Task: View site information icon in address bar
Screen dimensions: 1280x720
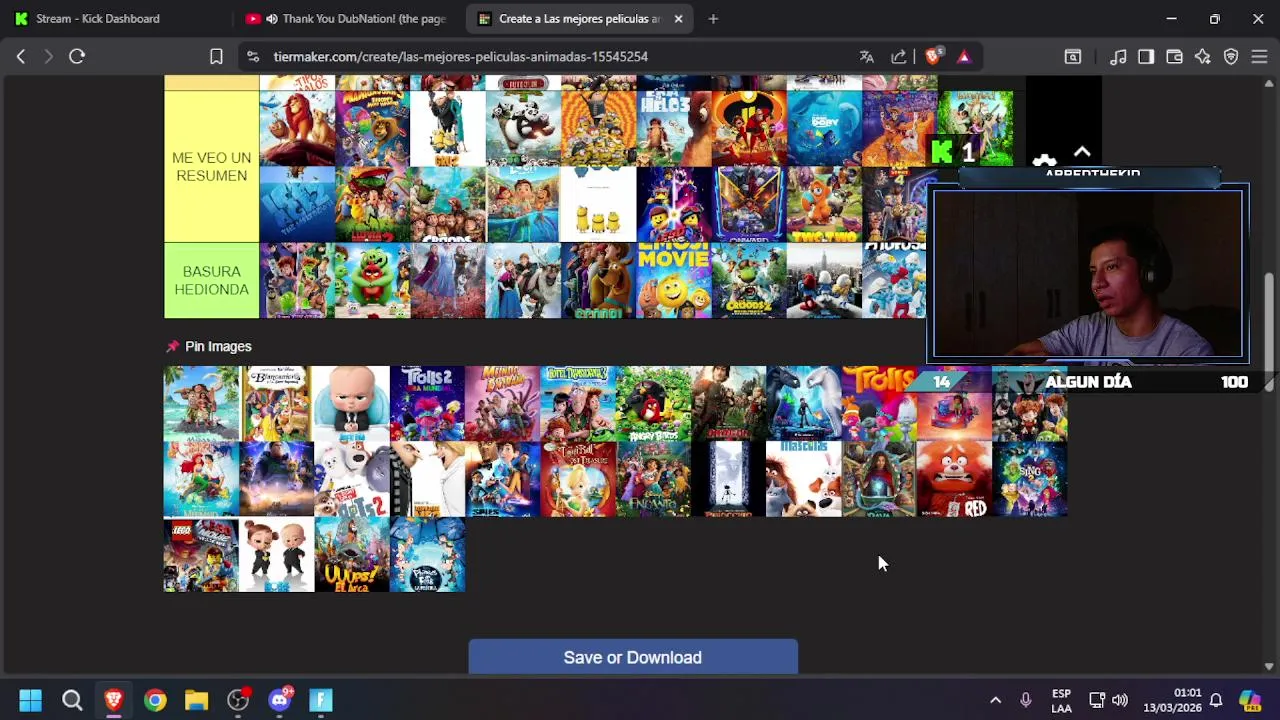Action: tap(253, 57)
